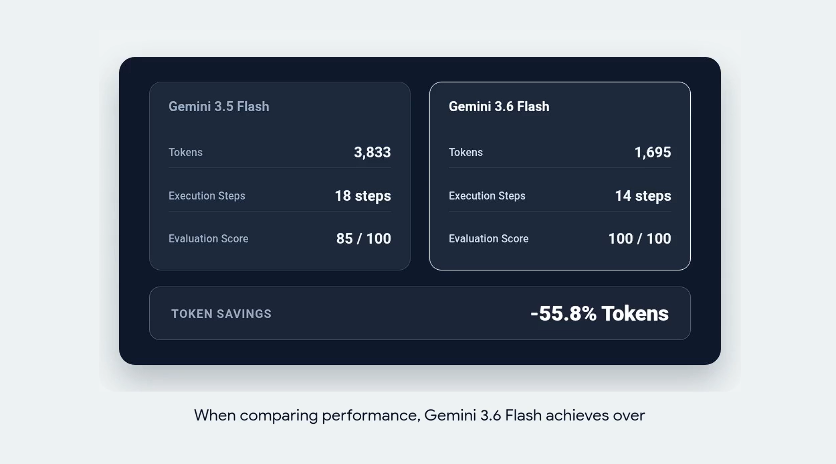Click the 1,695 tokens value
This screenshot has width=836, height=464.
pyautogui.click(x=653, y=153)
